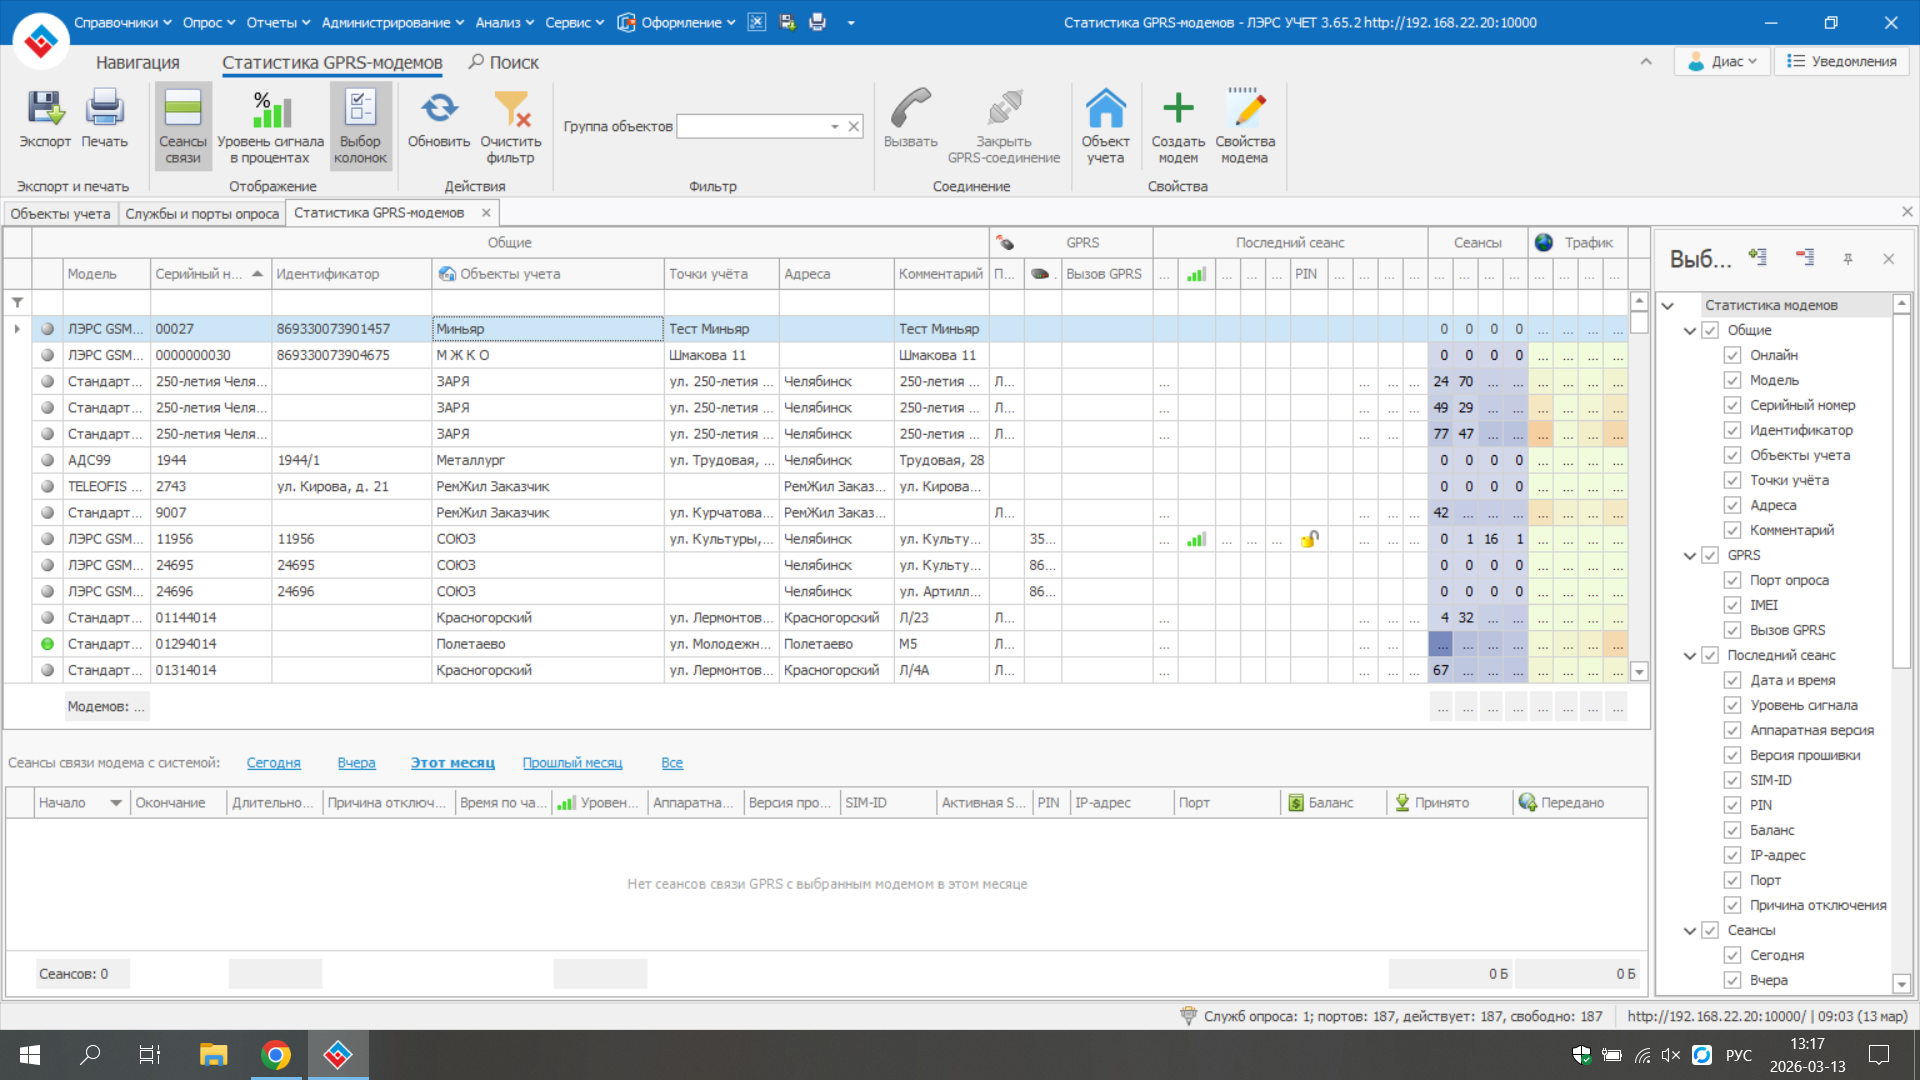Click Создать модем plus icon
This screenshot has width=1920, height=1080.
[1178, 109]
